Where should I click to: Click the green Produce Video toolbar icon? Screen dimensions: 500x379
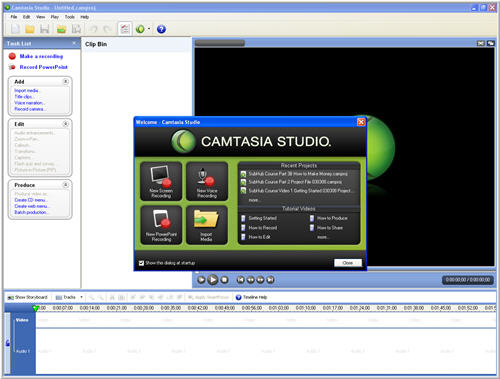click(x=140, y=29)
